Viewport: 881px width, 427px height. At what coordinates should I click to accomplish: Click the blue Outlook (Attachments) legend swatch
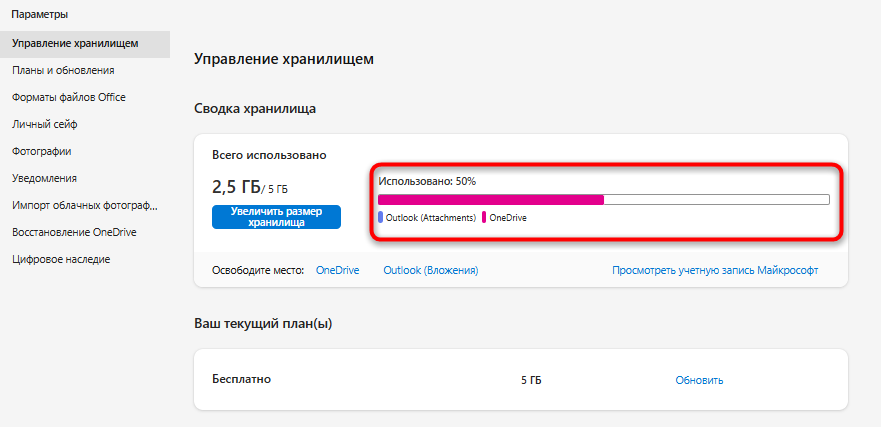click(x=380, y=217)
